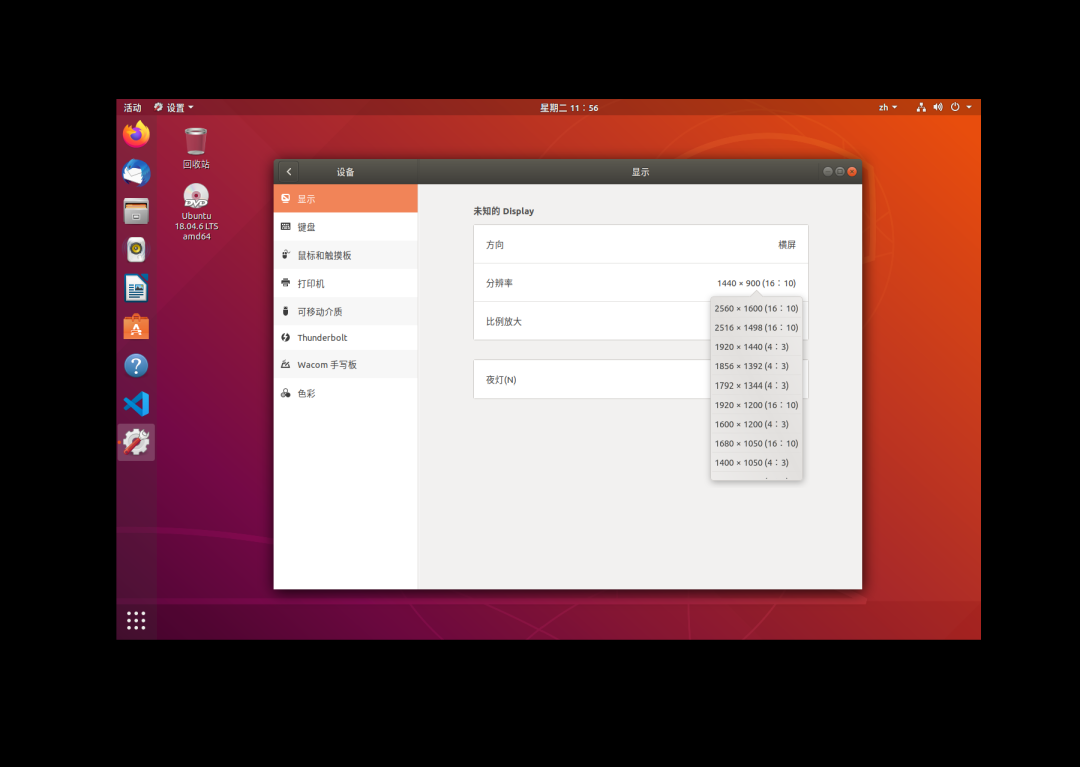The image size is (1080, 767).
Task: Launch Rhythmbox music player icon
Action: 136,249
